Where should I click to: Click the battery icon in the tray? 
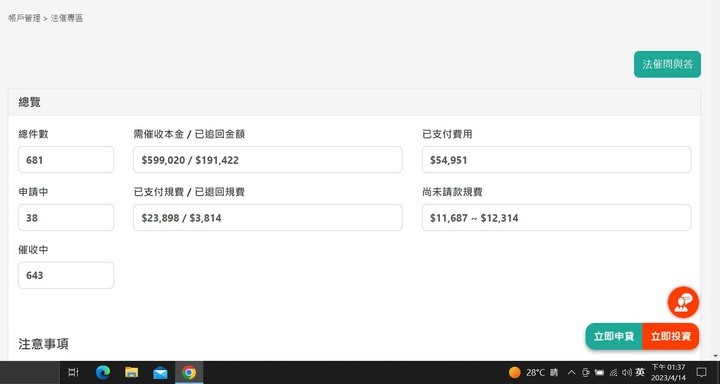(x=599, y=373)
